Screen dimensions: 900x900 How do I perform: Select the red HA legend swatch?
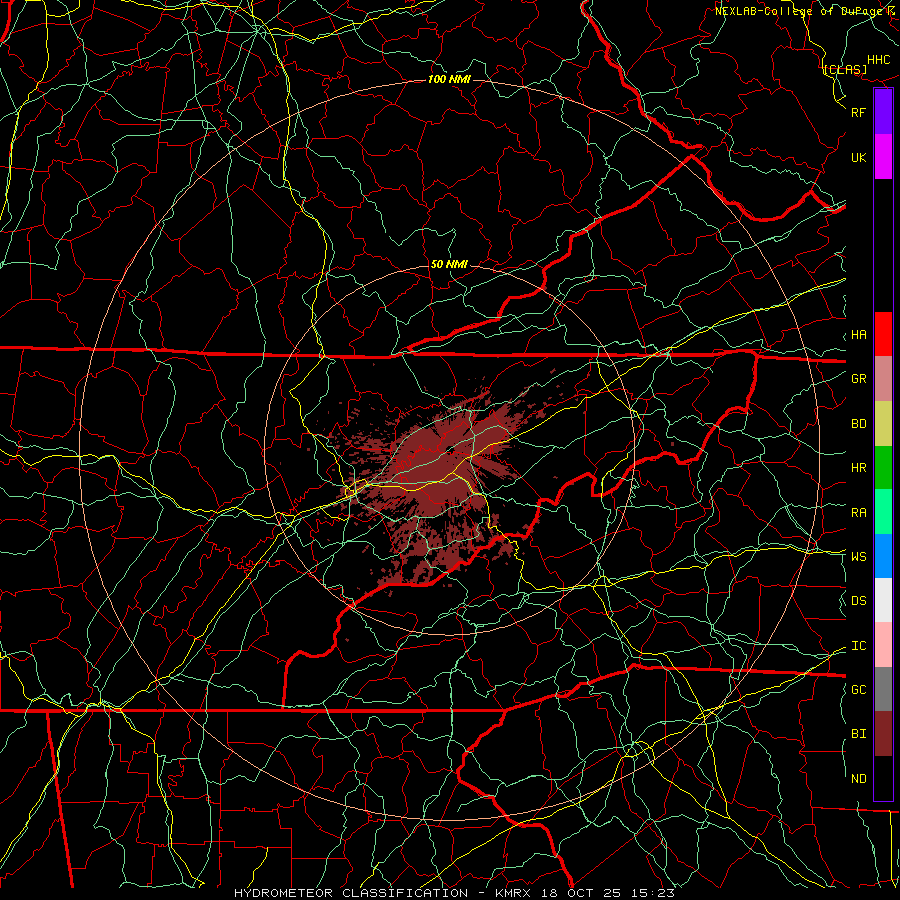pos(883,334)
